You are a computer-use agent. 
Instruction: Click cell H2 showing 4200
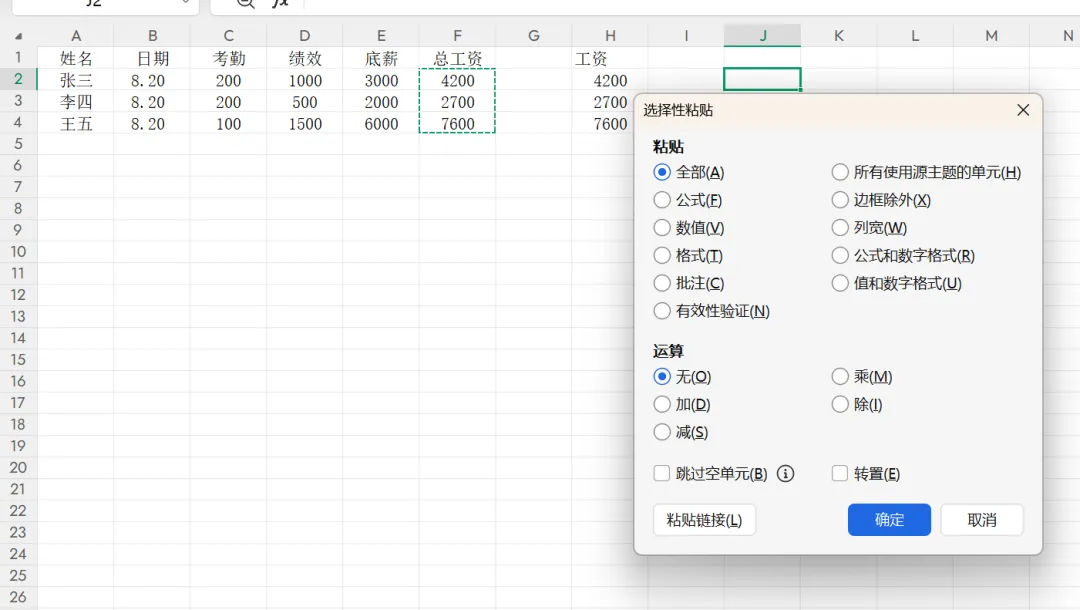click(x=610, y=81)
